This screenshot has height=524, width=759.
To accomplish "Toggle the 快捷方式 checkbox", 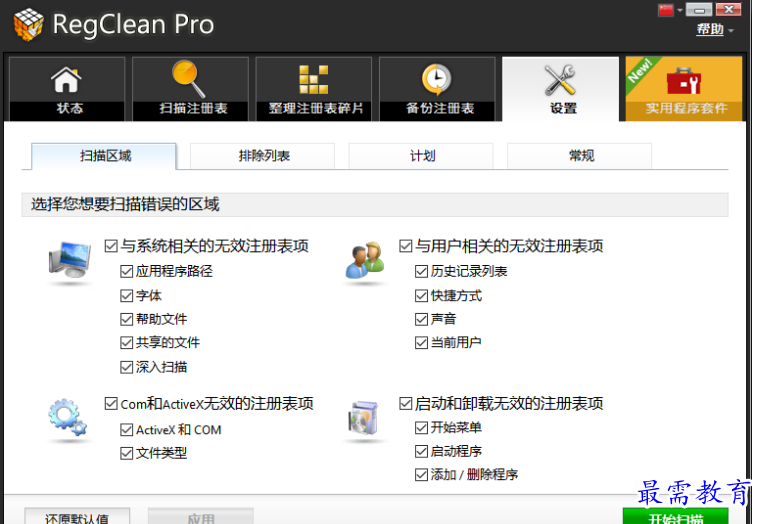I will (x=421, y=296).
